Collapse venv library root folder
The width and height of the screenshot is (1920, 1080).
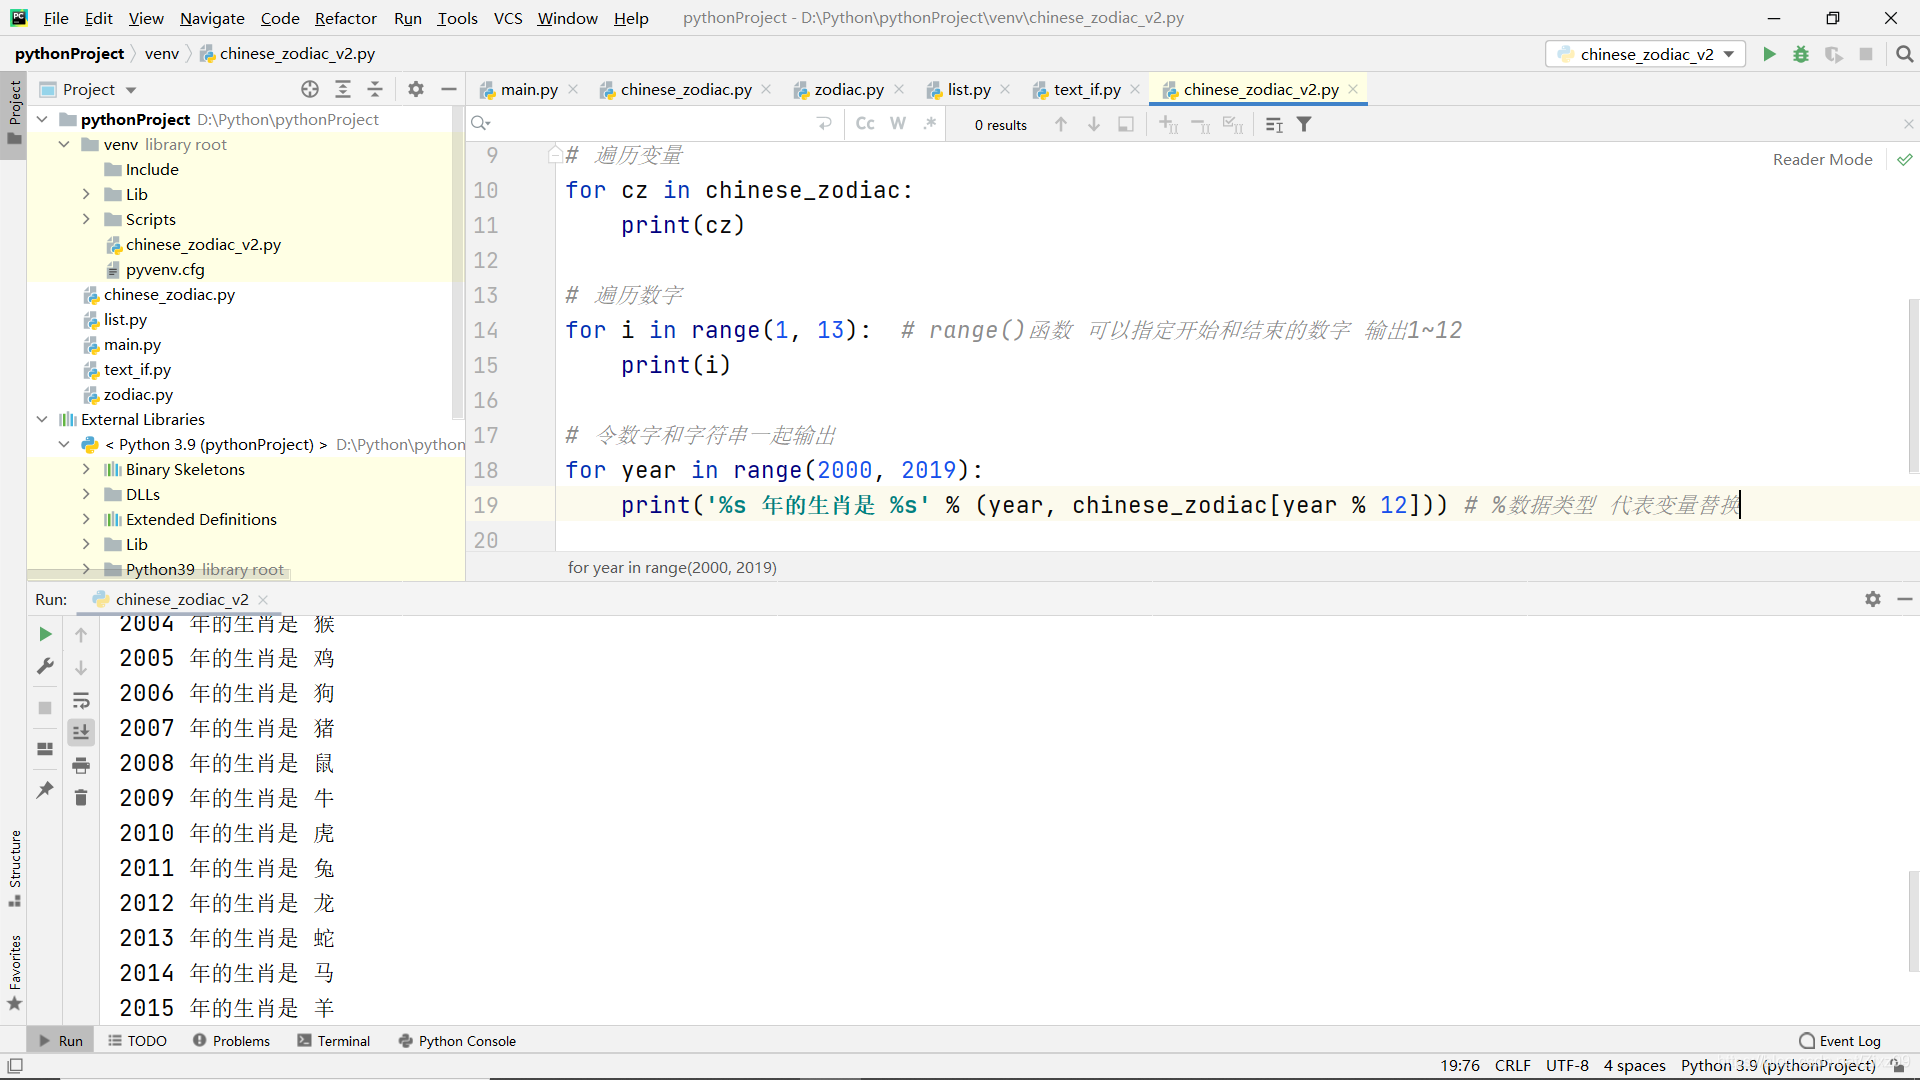point(64,144)
